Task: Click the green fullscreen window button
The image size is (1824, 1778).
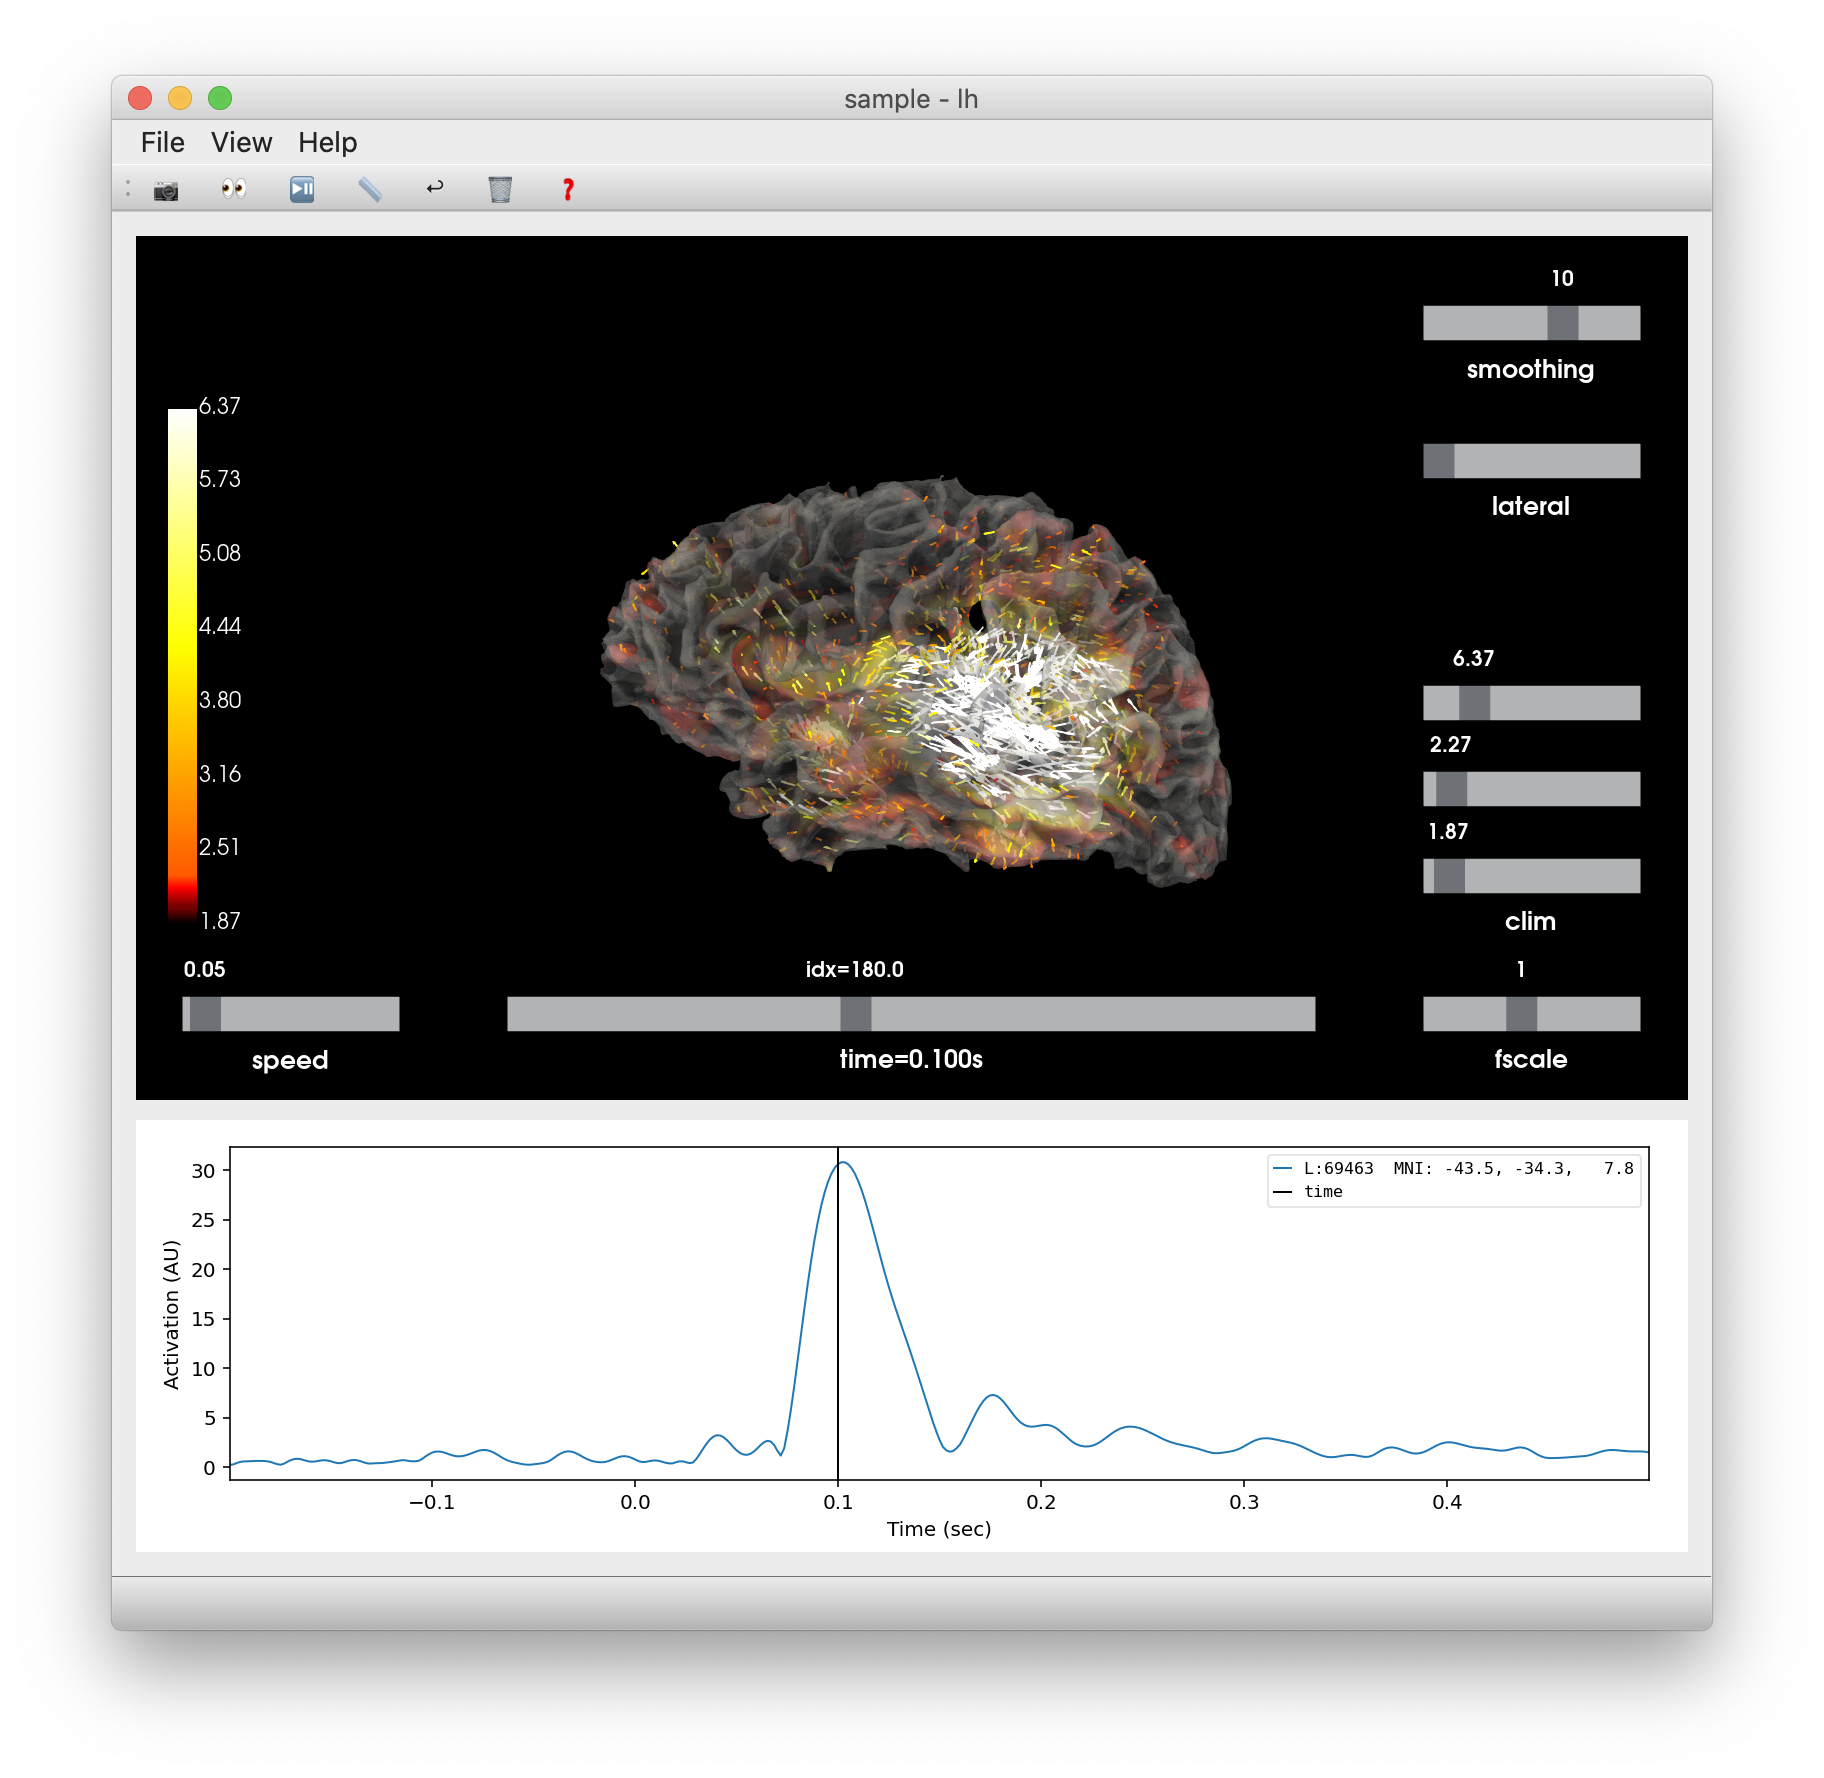Action: point(220,98)
